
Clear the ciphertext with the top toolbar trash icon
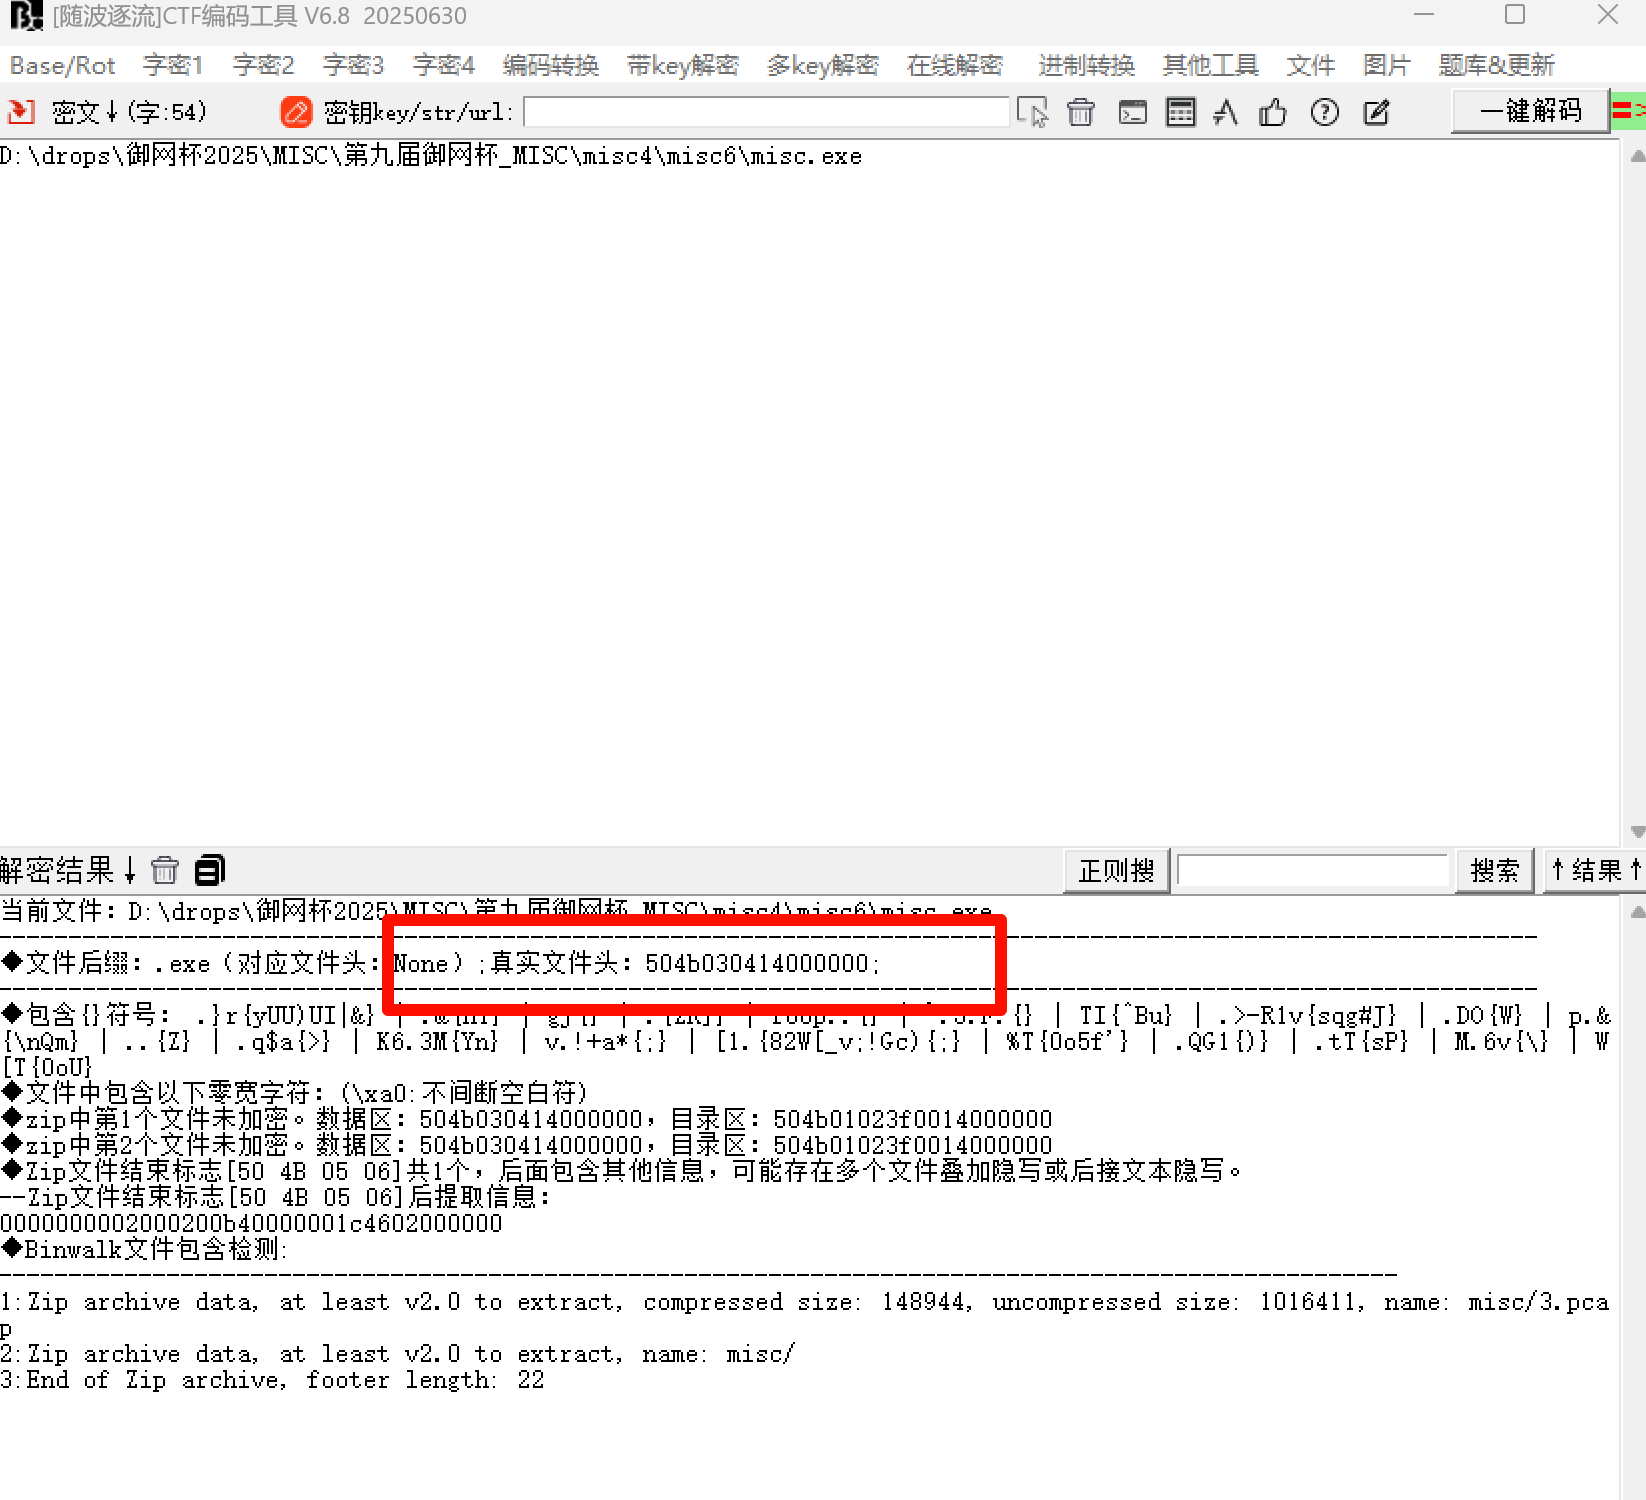pos(1081,112)
